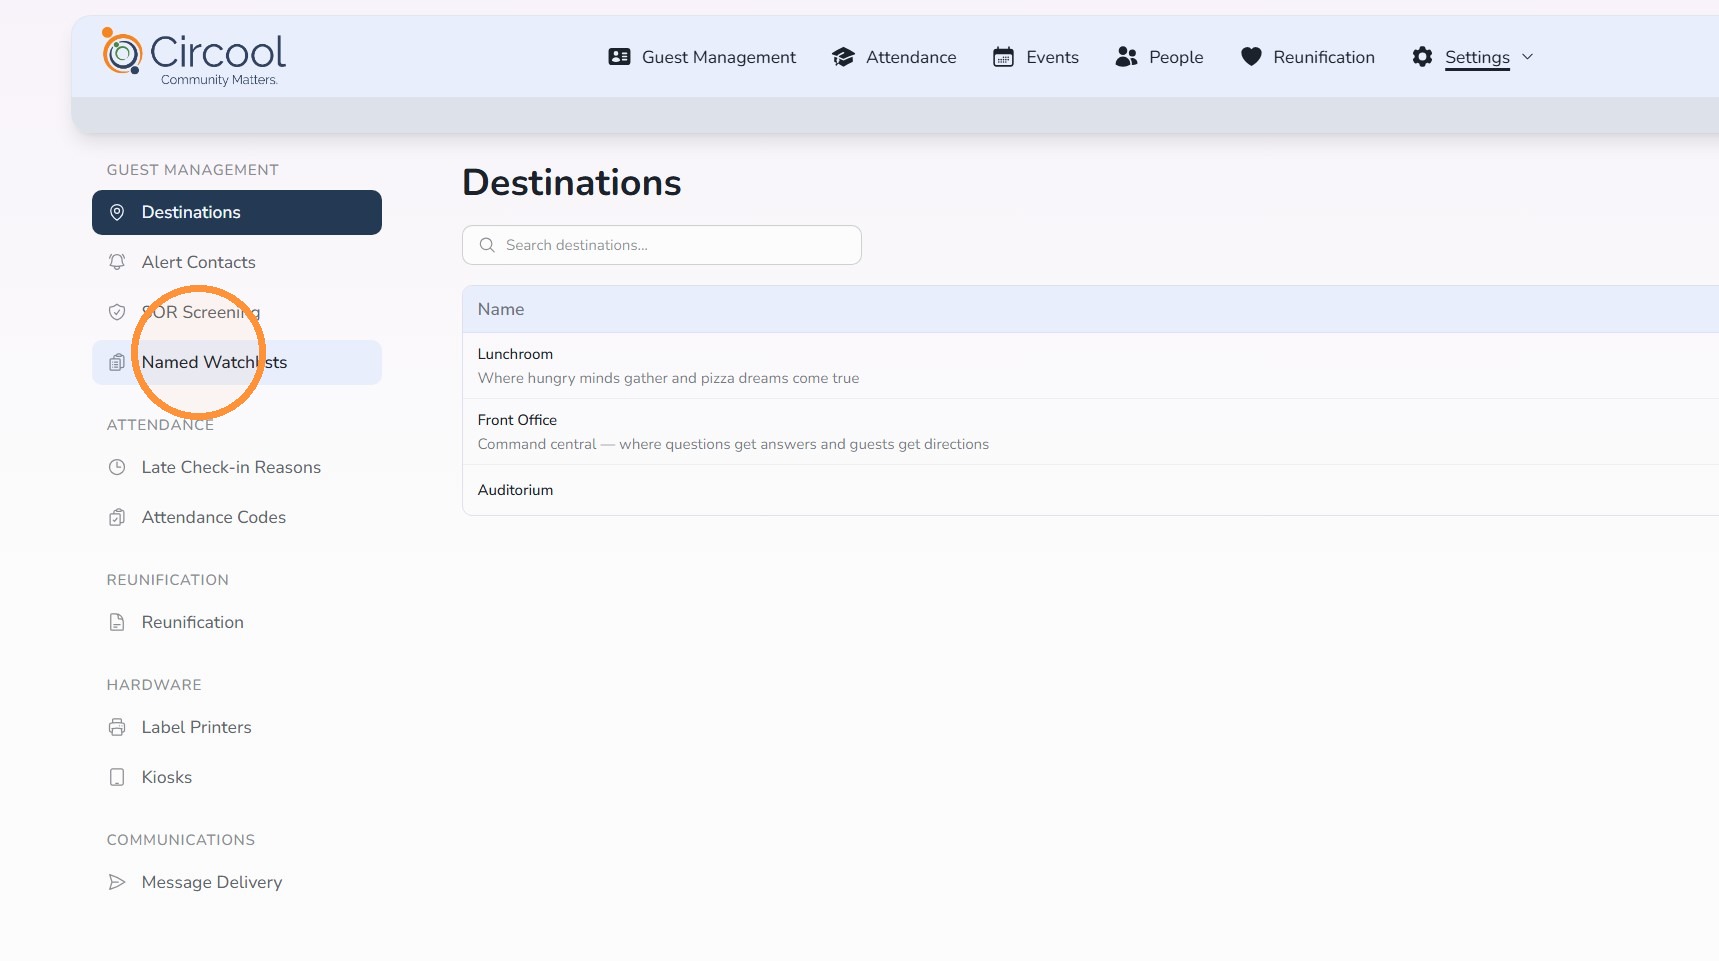Click the Attendance graduation cap icon
1719x961 pixels.
843,57
